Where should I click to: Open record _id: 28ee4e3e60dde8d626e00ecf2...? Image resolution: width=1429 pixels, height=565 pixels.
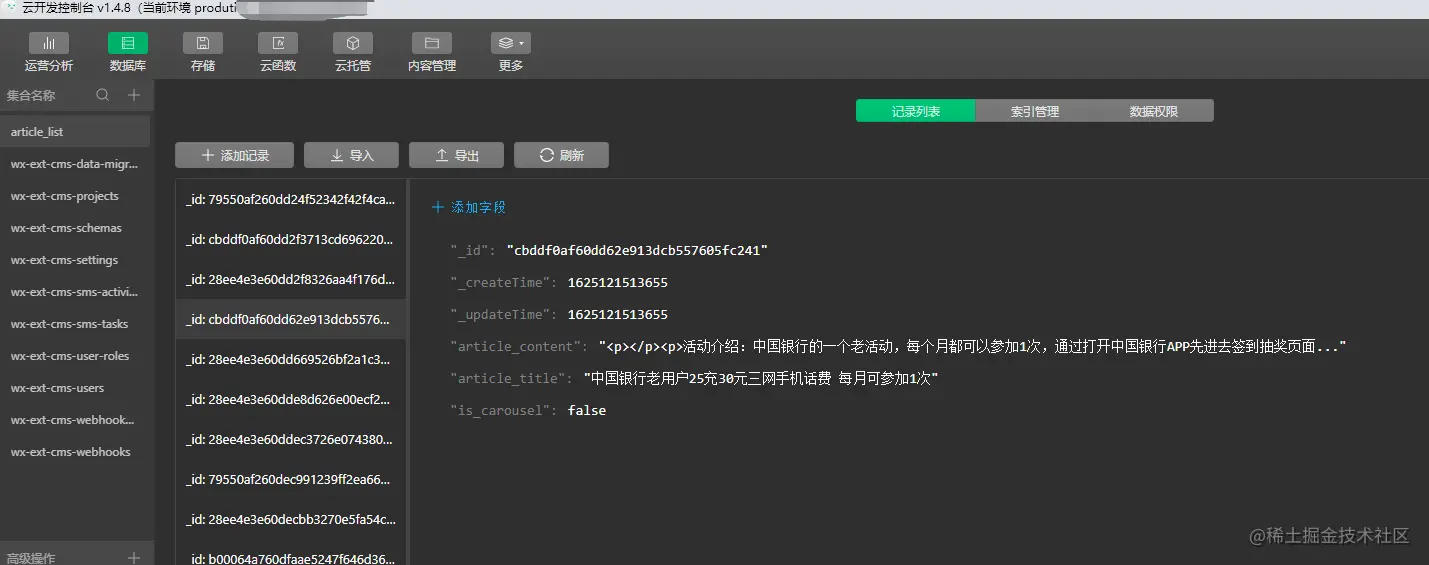291,399
